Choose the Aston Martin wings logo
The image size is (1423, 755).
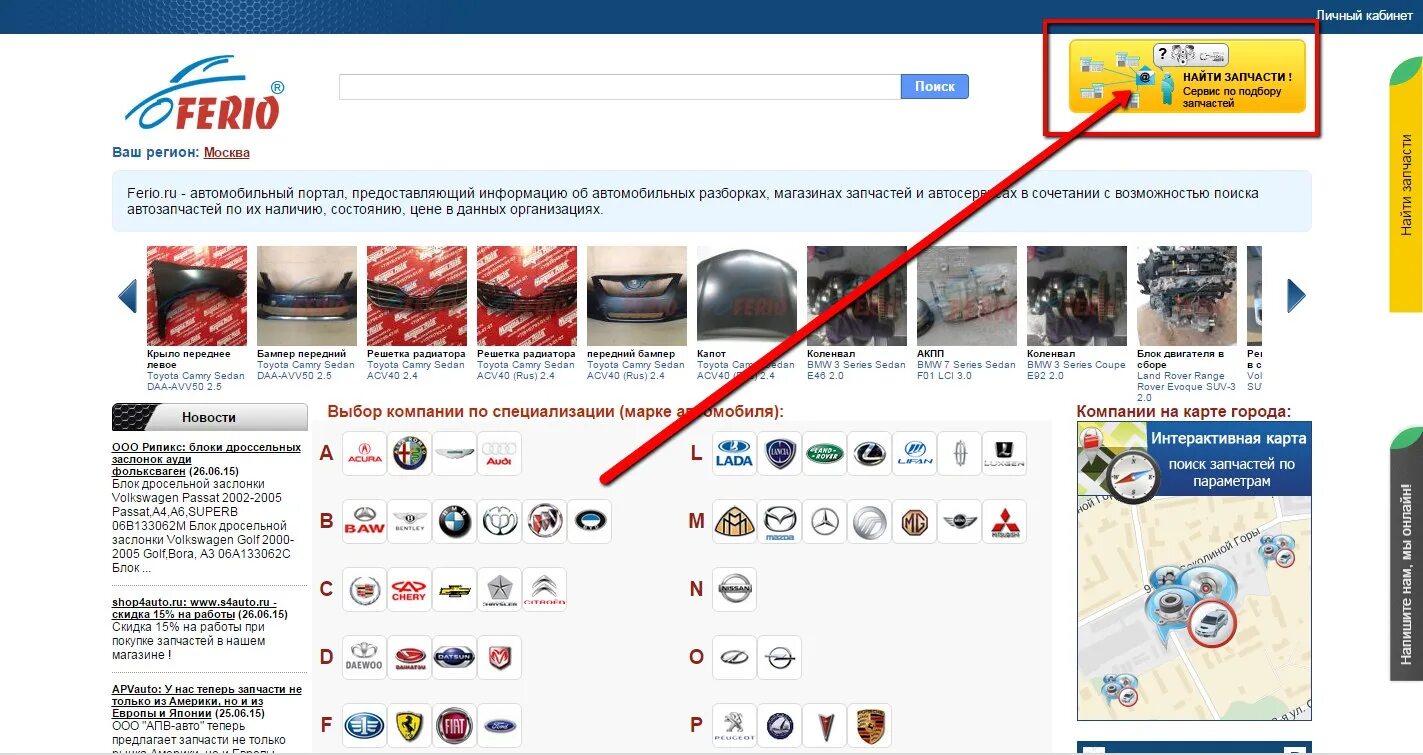[x=454, y=454]
